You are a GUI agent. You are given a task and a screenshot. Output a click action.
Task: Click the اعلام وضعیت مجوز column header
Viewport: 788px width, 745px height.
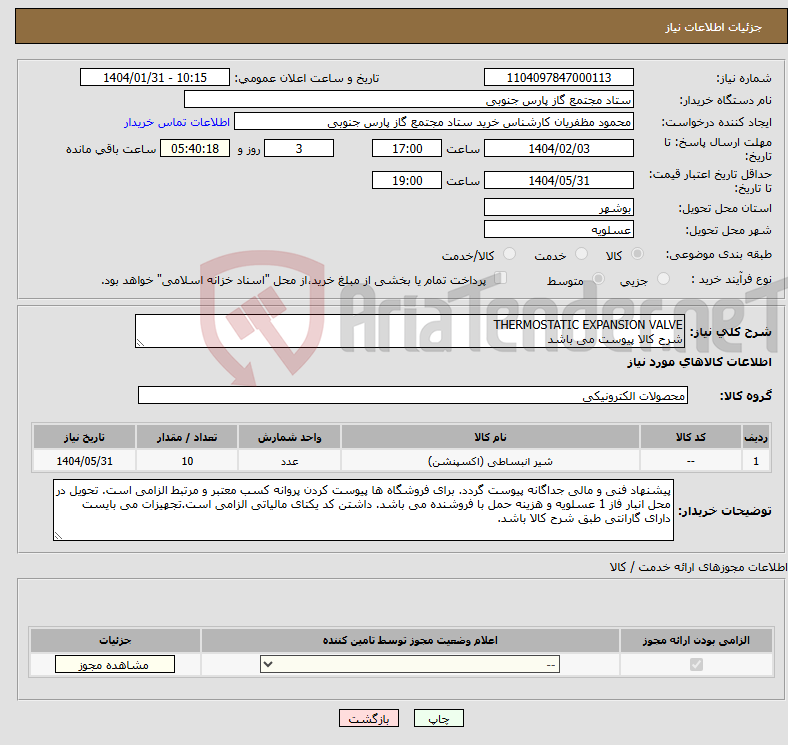(410, 640)
